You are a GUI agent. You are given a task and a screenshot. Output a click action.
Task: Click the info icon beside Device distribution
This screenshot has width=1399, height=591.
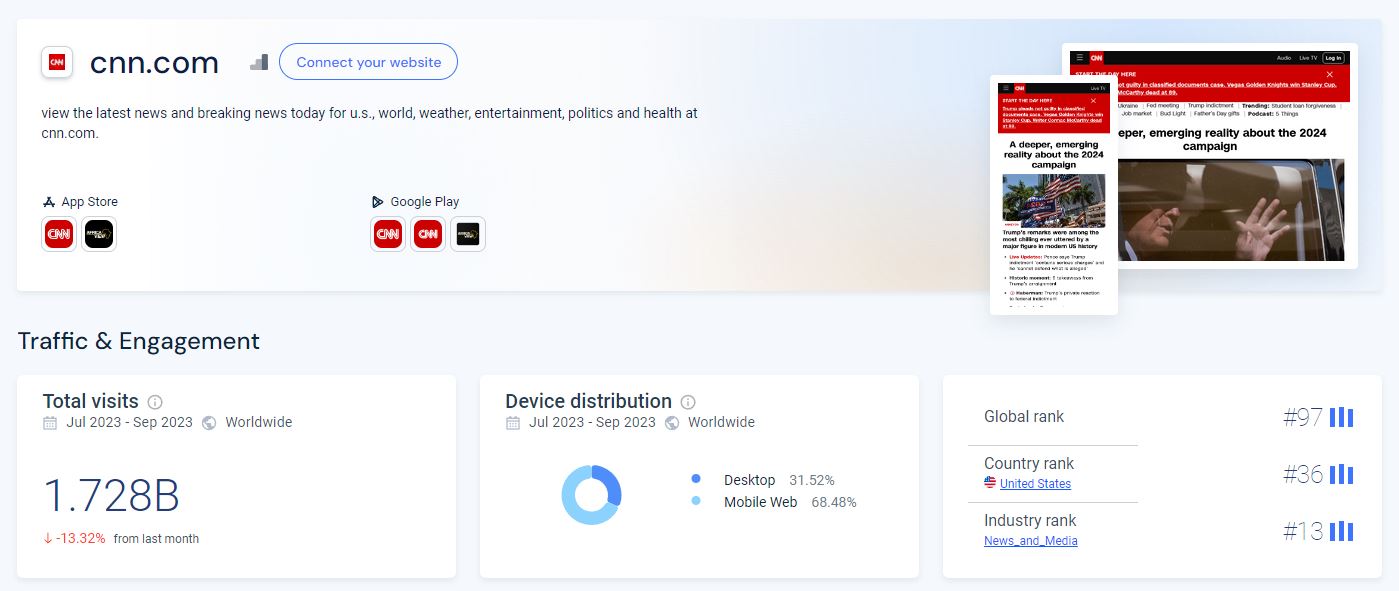pyautogui.click(x=688, y=402)
